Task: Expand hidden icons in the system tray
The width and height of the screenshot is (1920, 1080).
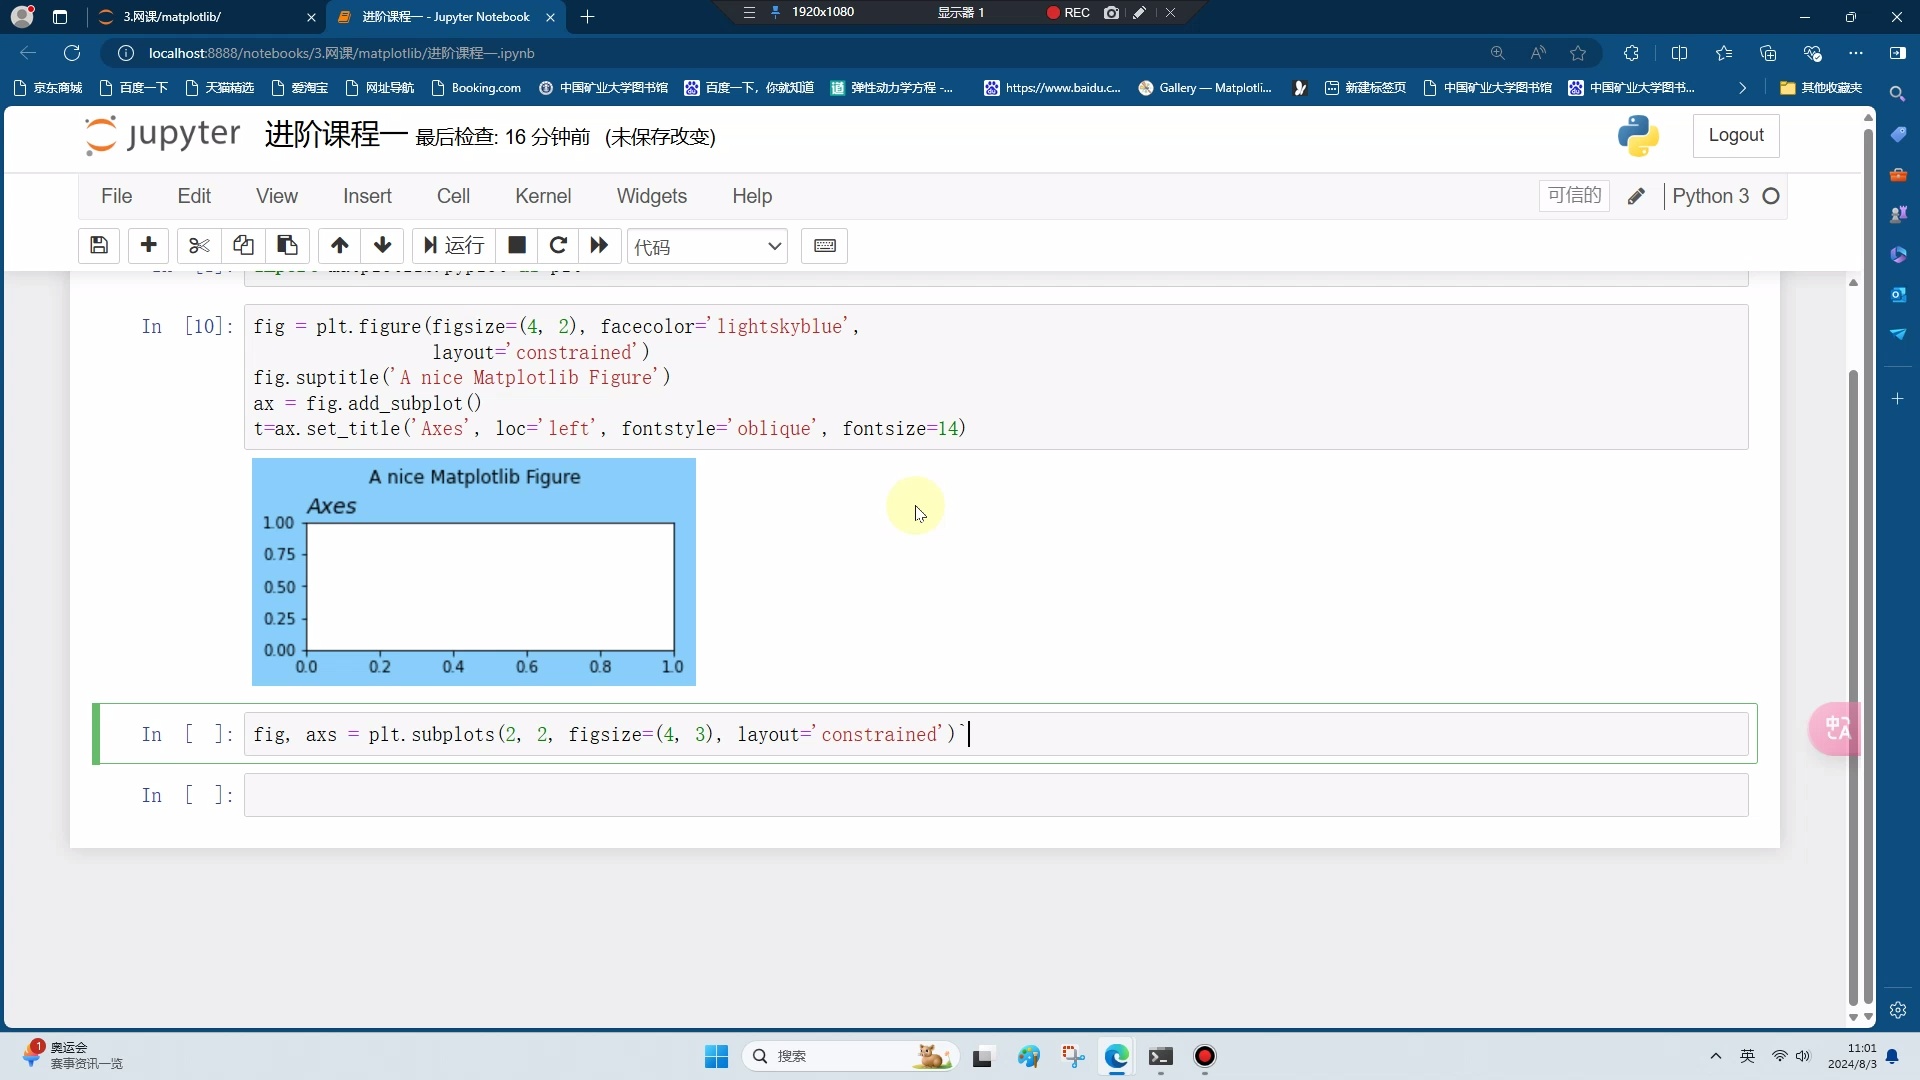Action: [1714, 1056]
